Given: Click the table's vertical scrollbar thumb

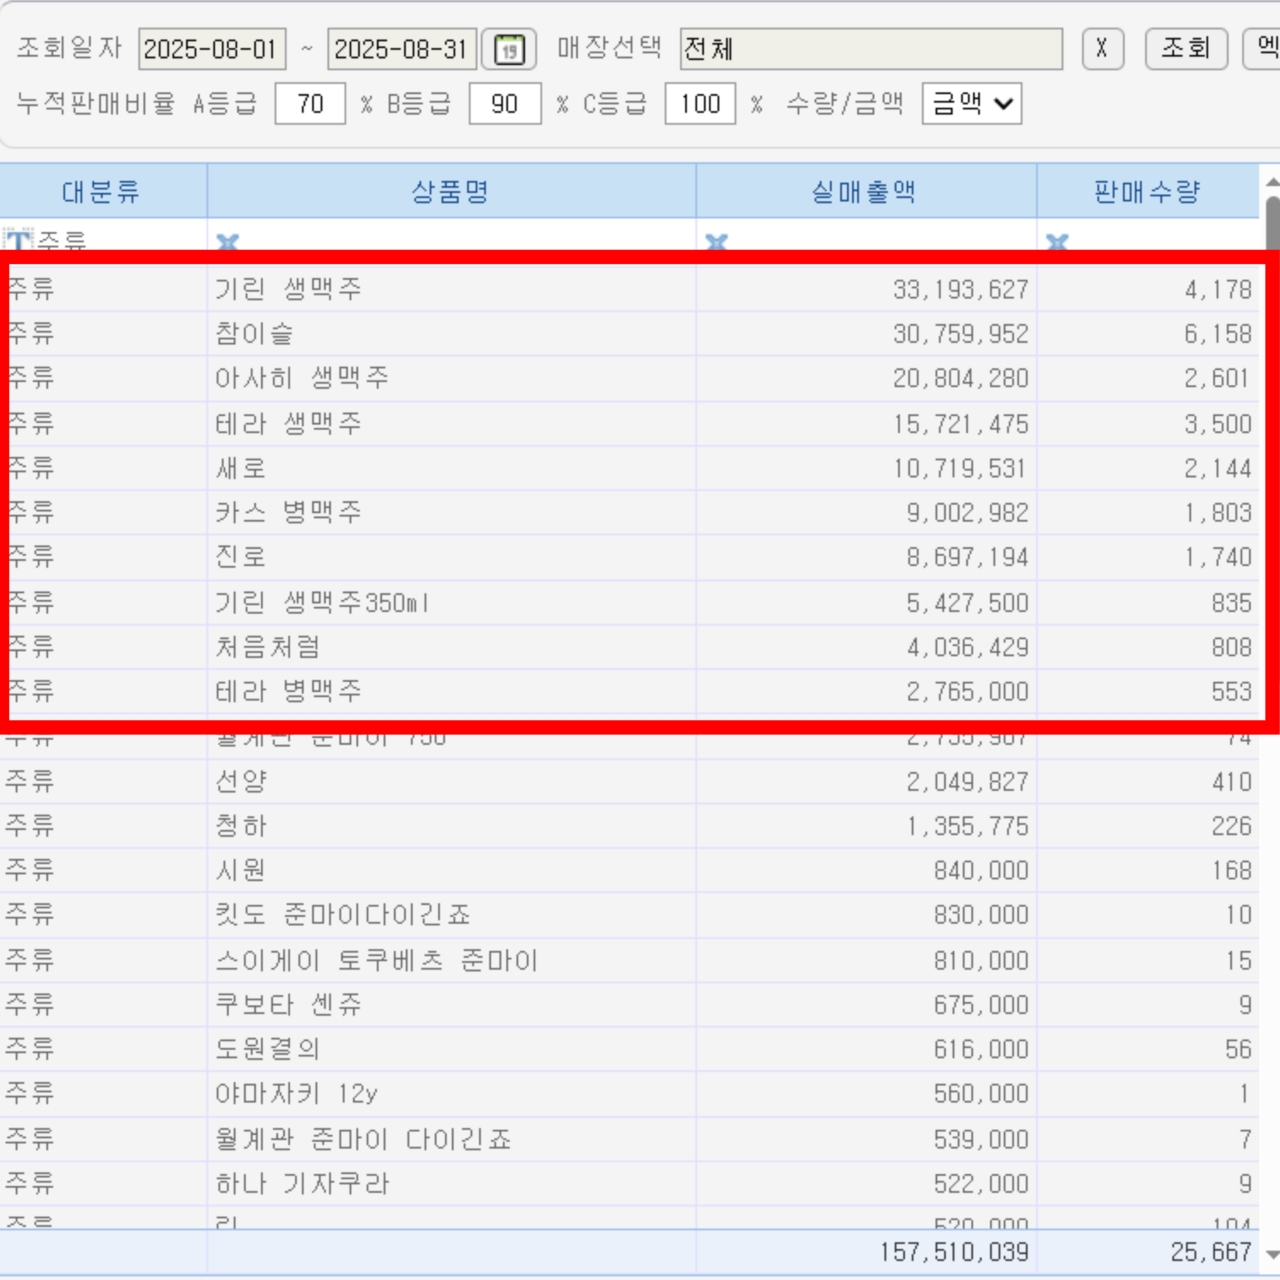Looking at the screenshot, I should pos(1272,222).
